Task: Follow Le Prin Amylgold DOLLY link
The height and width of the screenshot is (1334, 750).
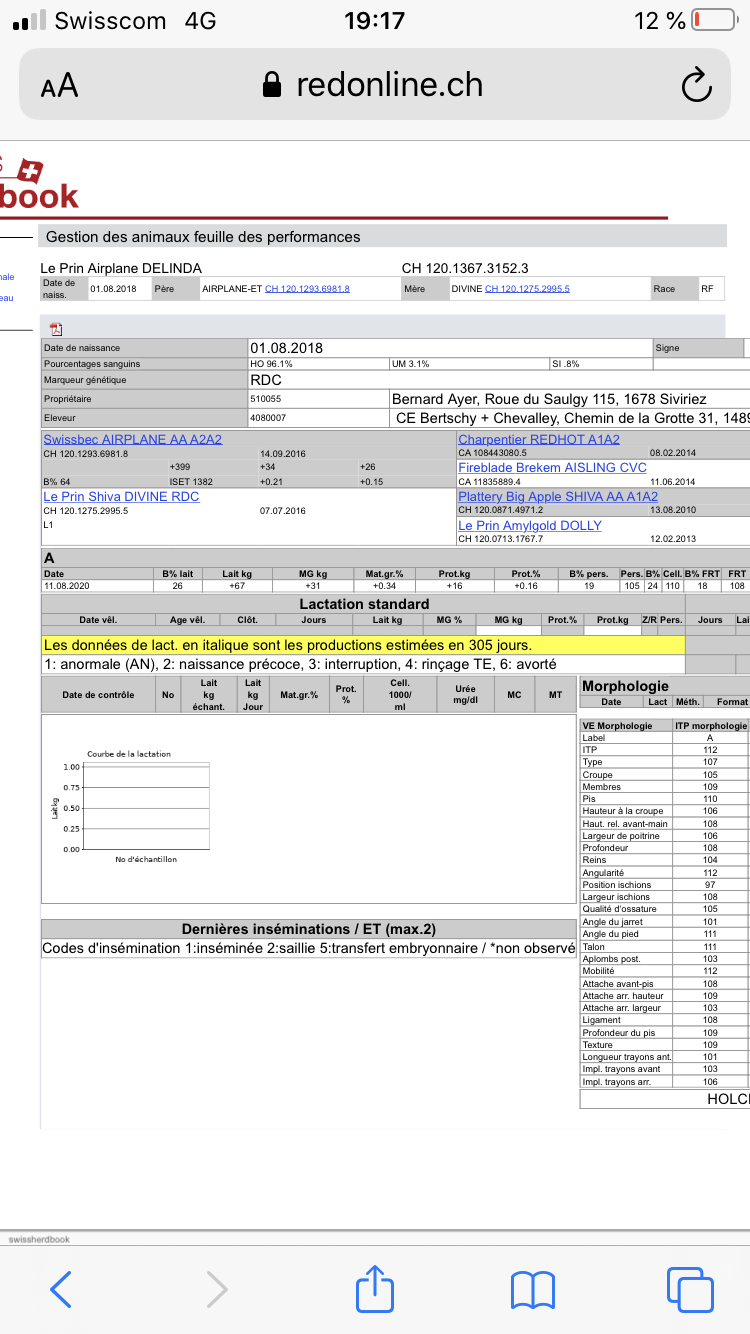Action: (x=529, y=525)
